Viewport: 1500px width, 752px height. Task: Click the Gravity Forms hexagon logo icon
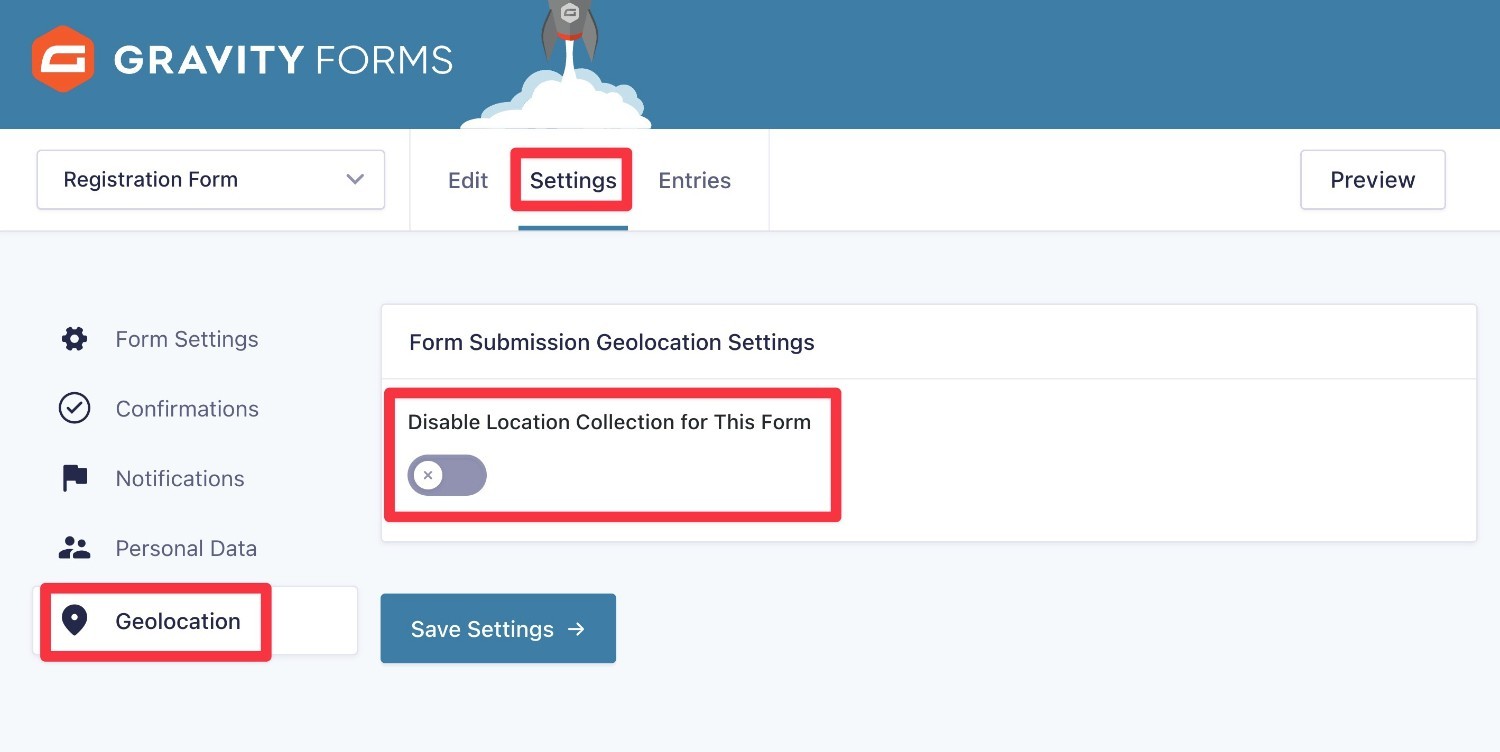62,59
